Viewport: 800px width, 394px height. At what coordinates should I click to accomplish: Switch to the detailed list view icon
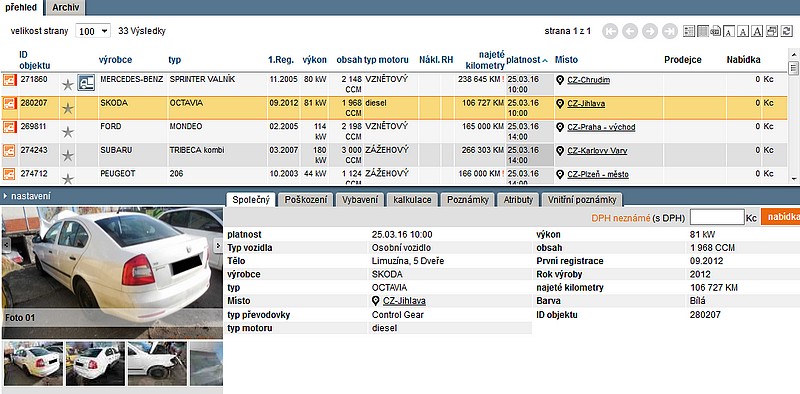(x=689, y=31)
